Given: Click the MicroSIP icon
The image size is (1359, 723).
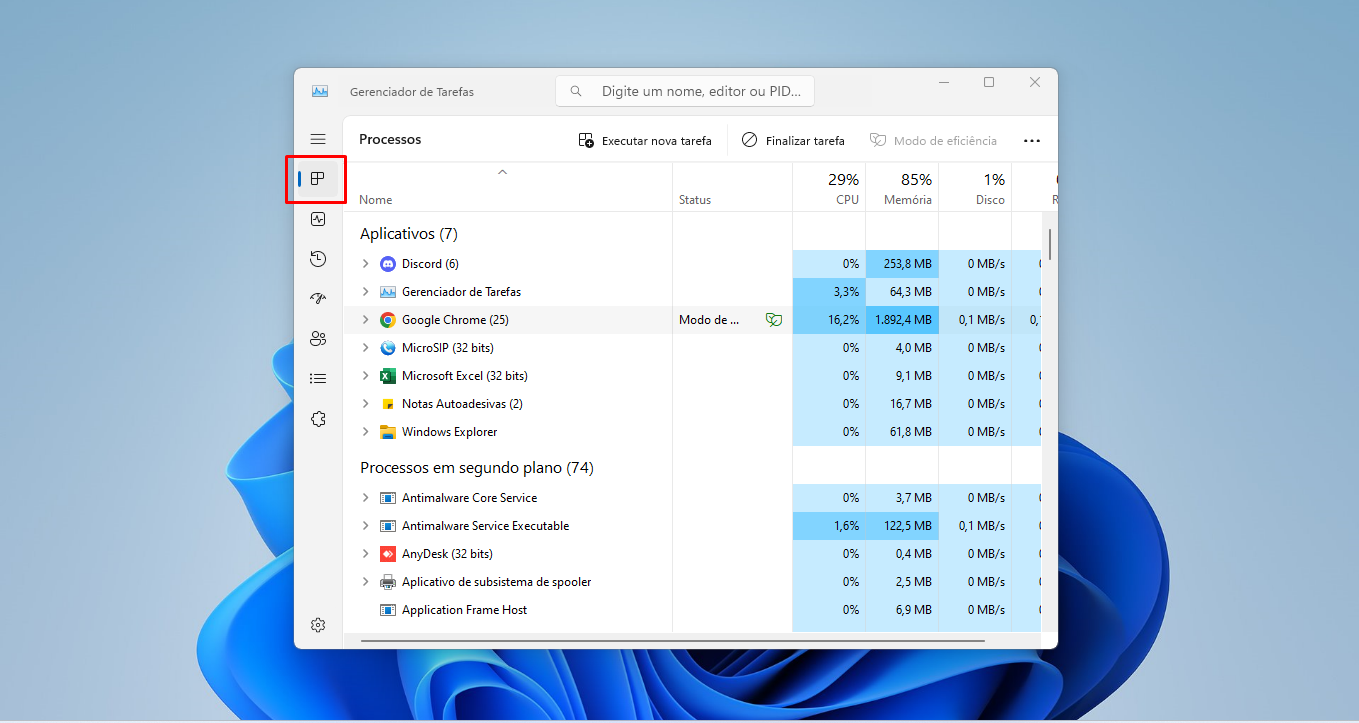Looking at the screenshot, I should pos(388,348).
